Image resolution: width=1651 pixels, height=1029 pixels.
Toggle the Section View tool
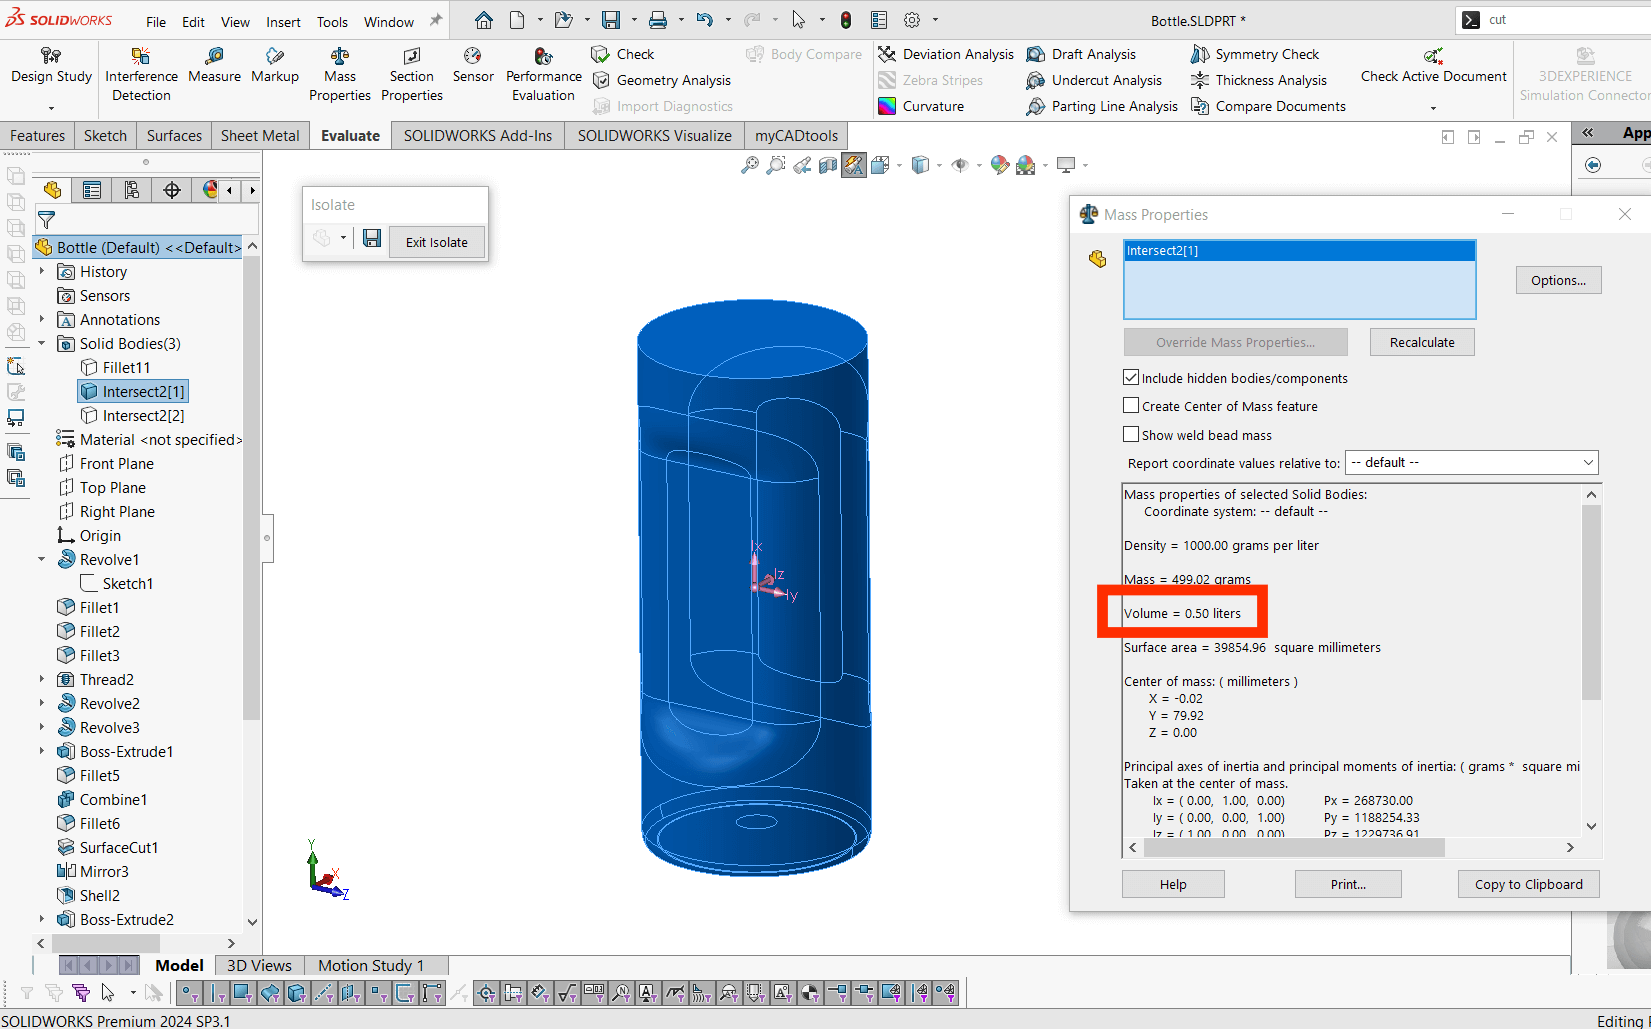click(827, 165)
